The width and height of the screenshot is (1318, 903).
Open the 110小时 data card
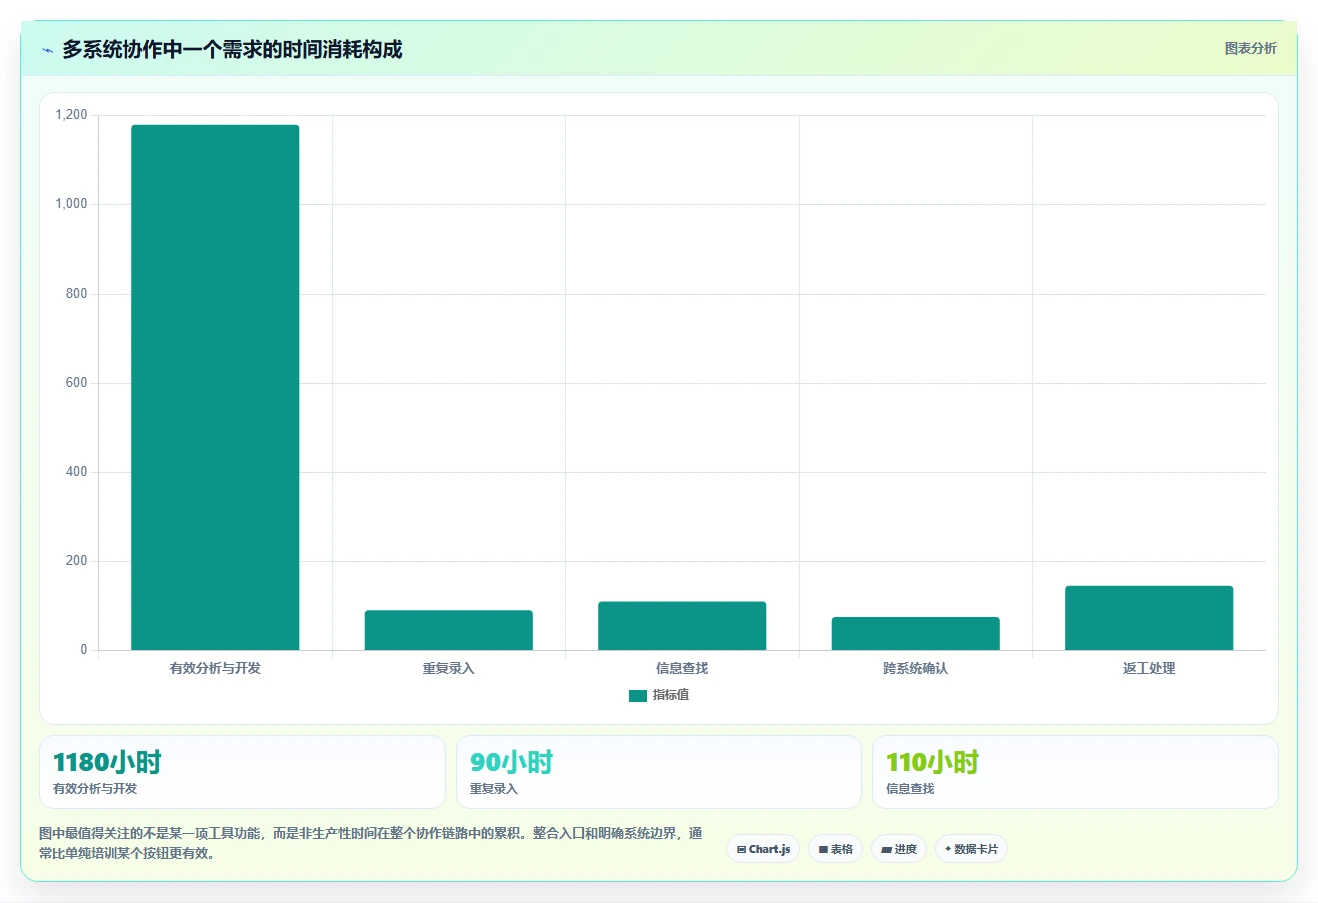1075,772
